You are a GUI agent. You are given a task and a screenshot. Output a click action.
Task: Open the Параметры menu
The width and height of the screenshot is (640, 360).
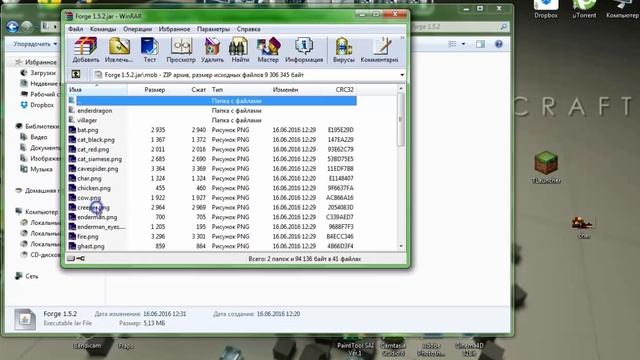[x=213, y=29]
